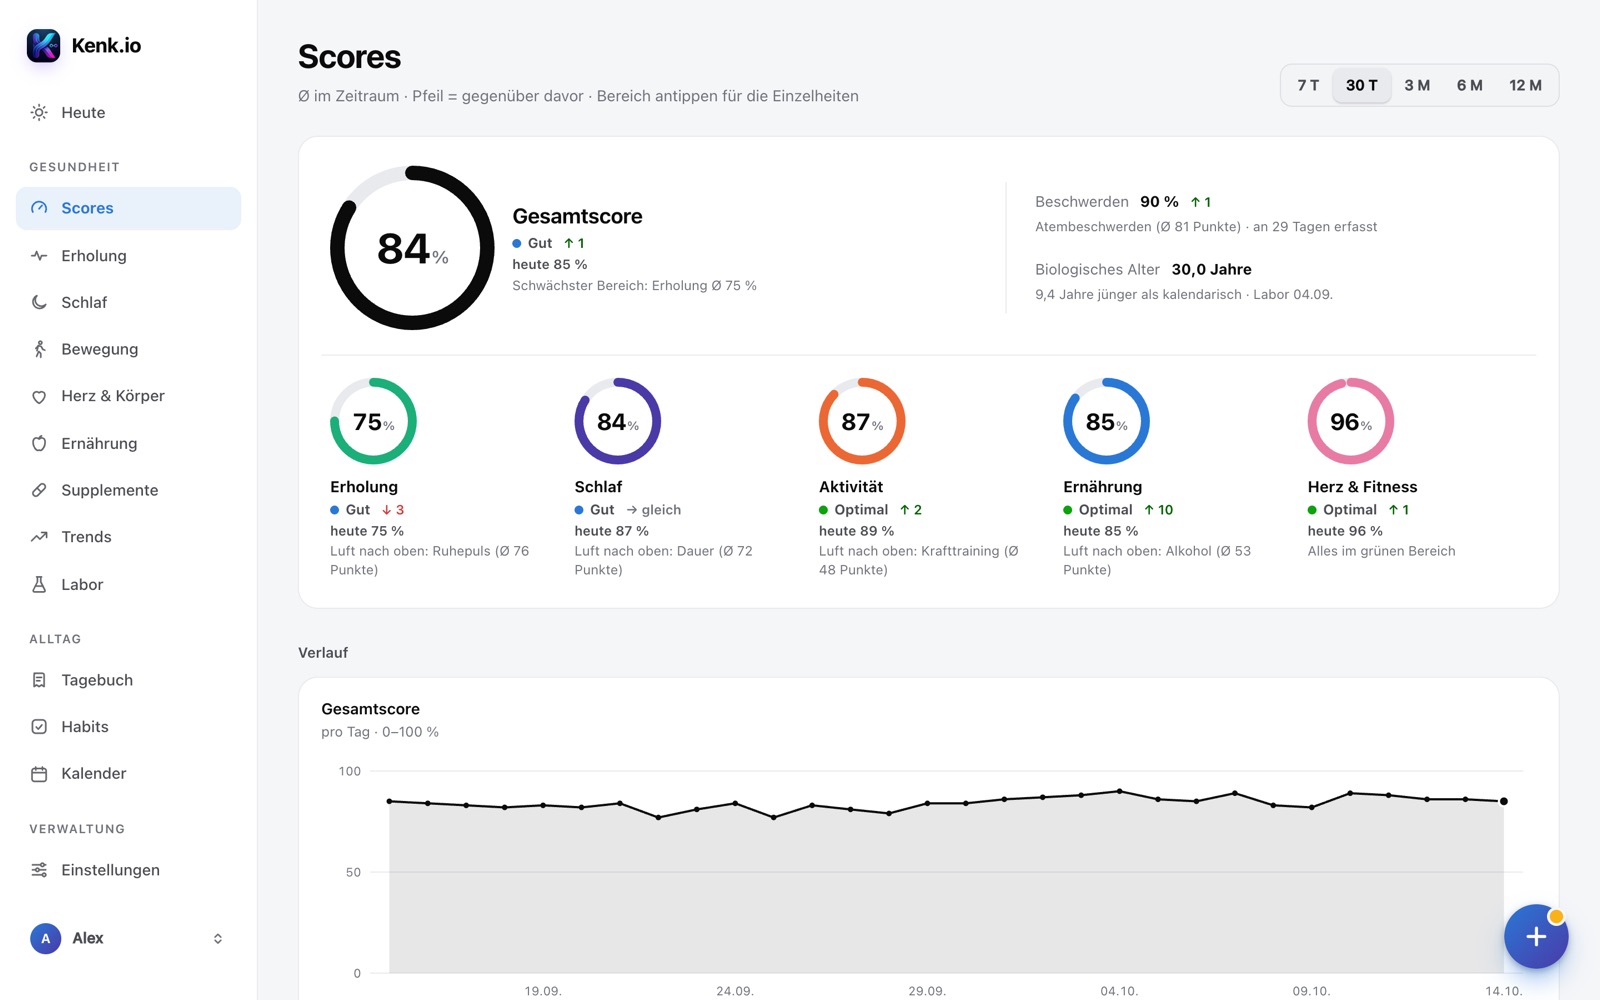Click the Kenk.io logo icon
Viewport: 1600px width, 1000px height.
(43, 45)
